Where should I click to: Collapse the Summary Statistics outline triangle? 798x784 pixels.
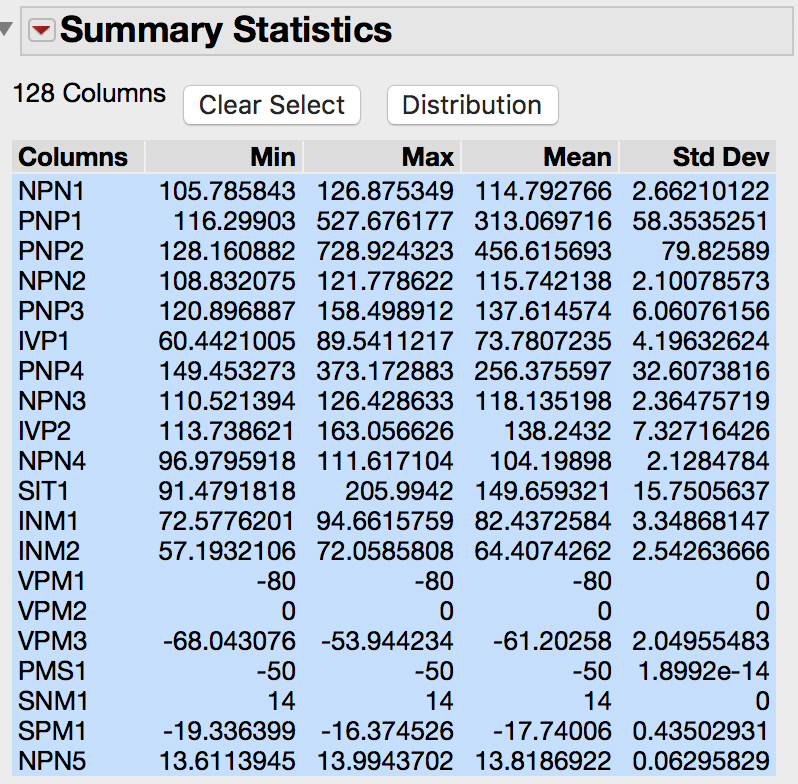click(x=8, y=30)
